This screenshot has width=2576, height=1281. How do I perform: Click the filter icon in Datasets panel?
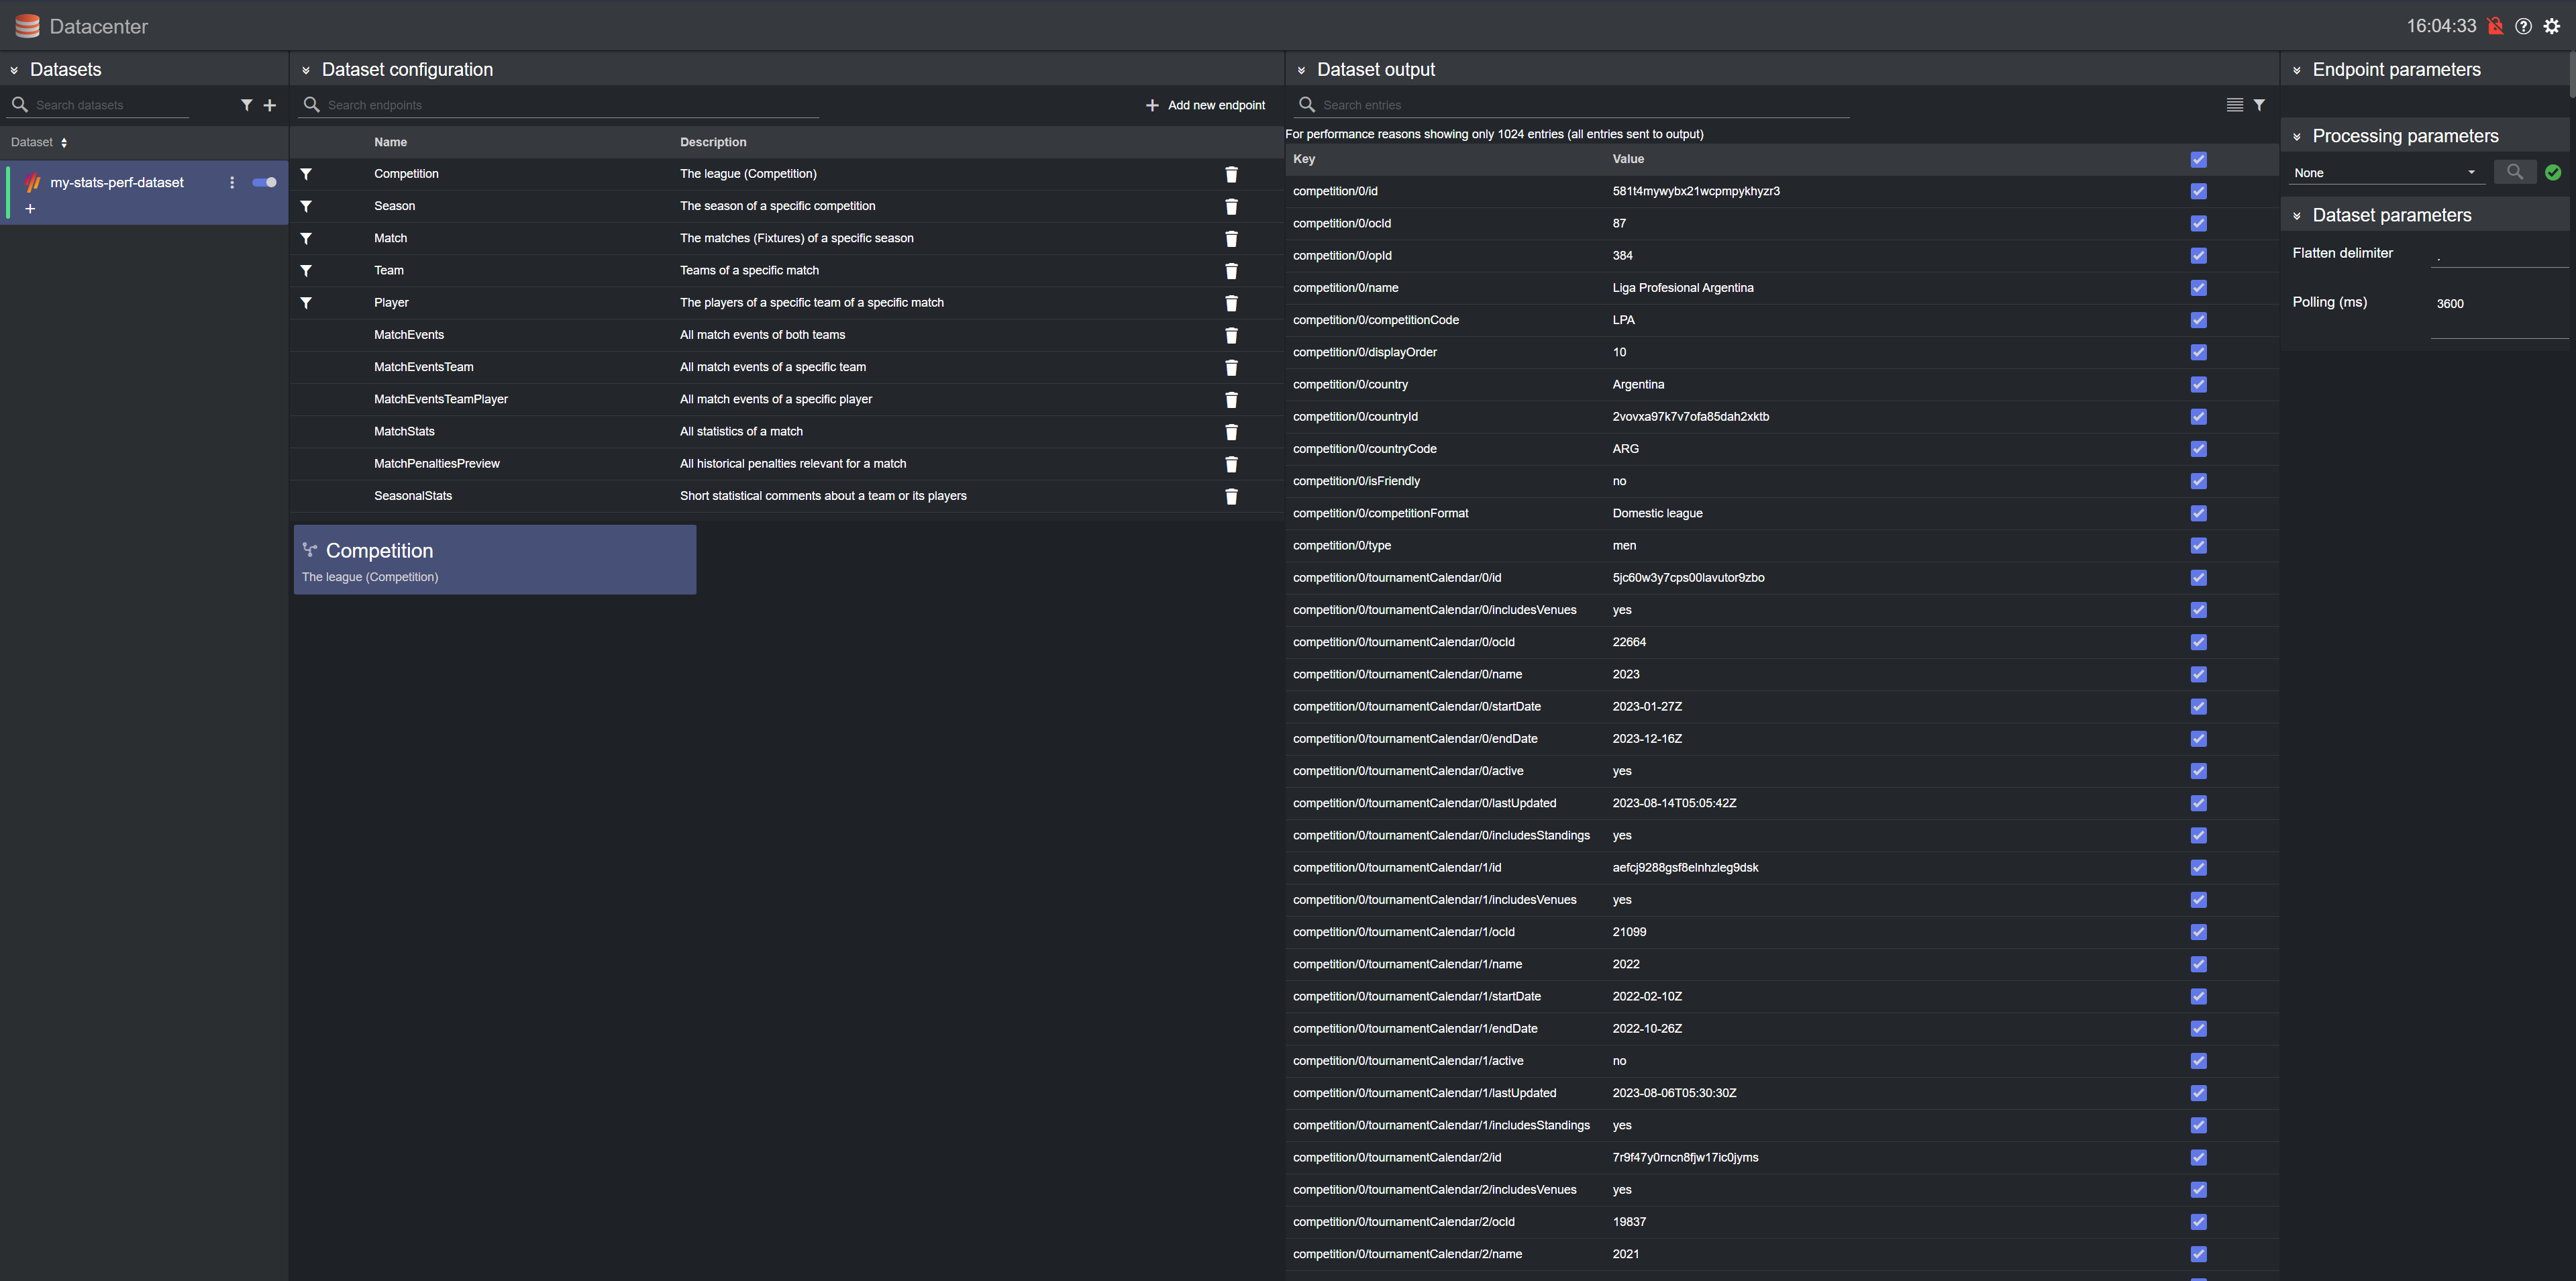click(246, 105)
